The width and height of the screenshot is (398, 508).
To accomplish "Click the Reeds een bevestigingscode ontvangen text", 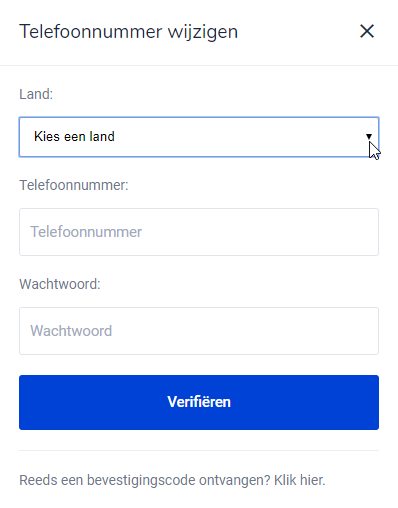I will (x=145, y=480).
